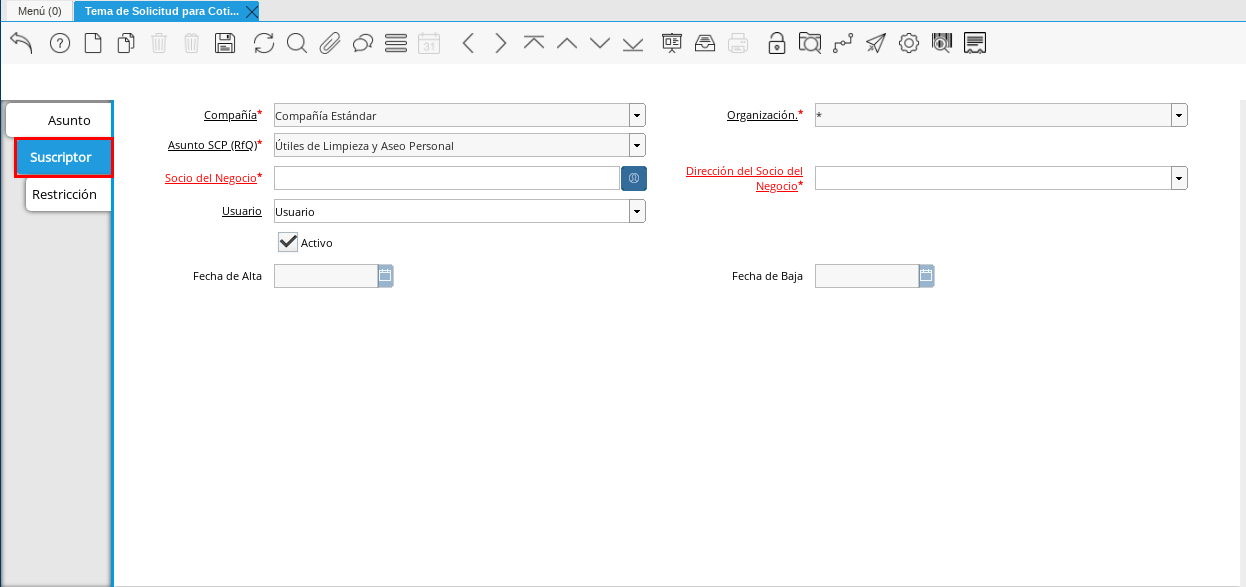Open the zoom across folder-magnifier icon
This screenshot has width=1246, height=587.
pos(810,43)
